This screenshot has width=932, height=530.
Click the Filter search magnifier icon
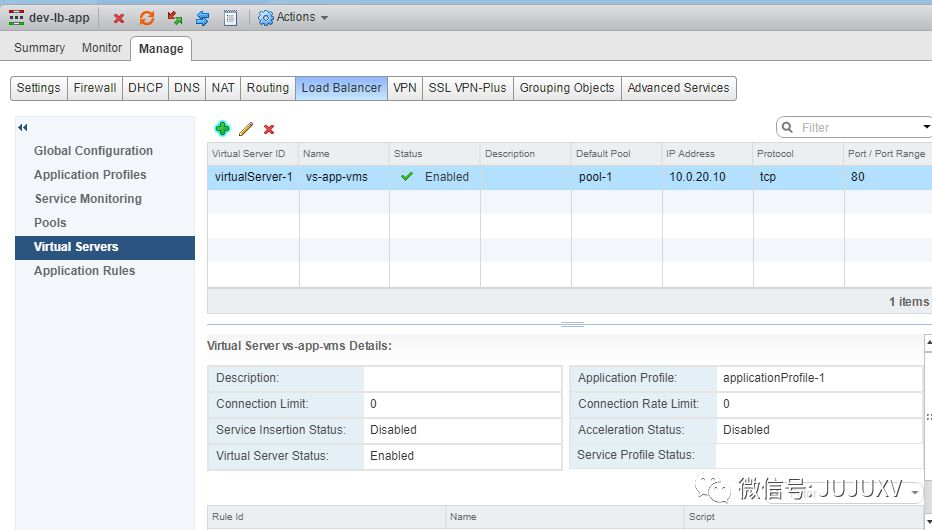[788, 127]
